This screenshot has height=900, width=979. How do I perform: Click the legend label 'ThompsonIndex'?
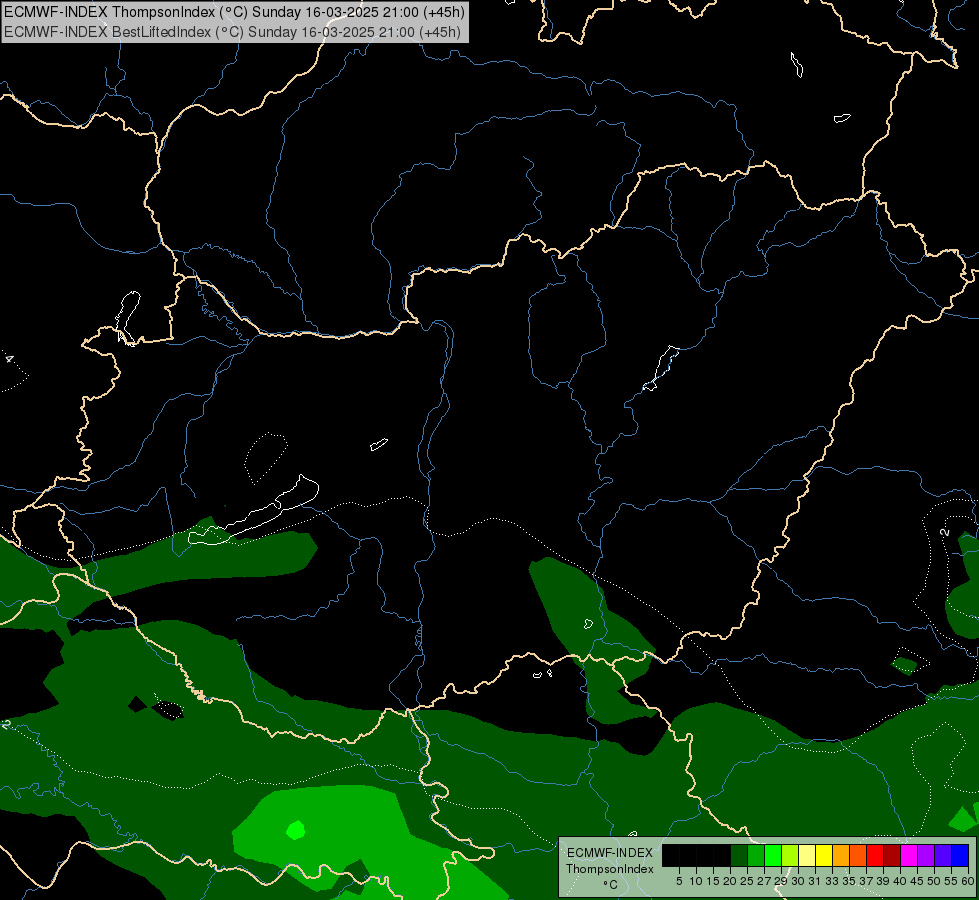(609, 869)
